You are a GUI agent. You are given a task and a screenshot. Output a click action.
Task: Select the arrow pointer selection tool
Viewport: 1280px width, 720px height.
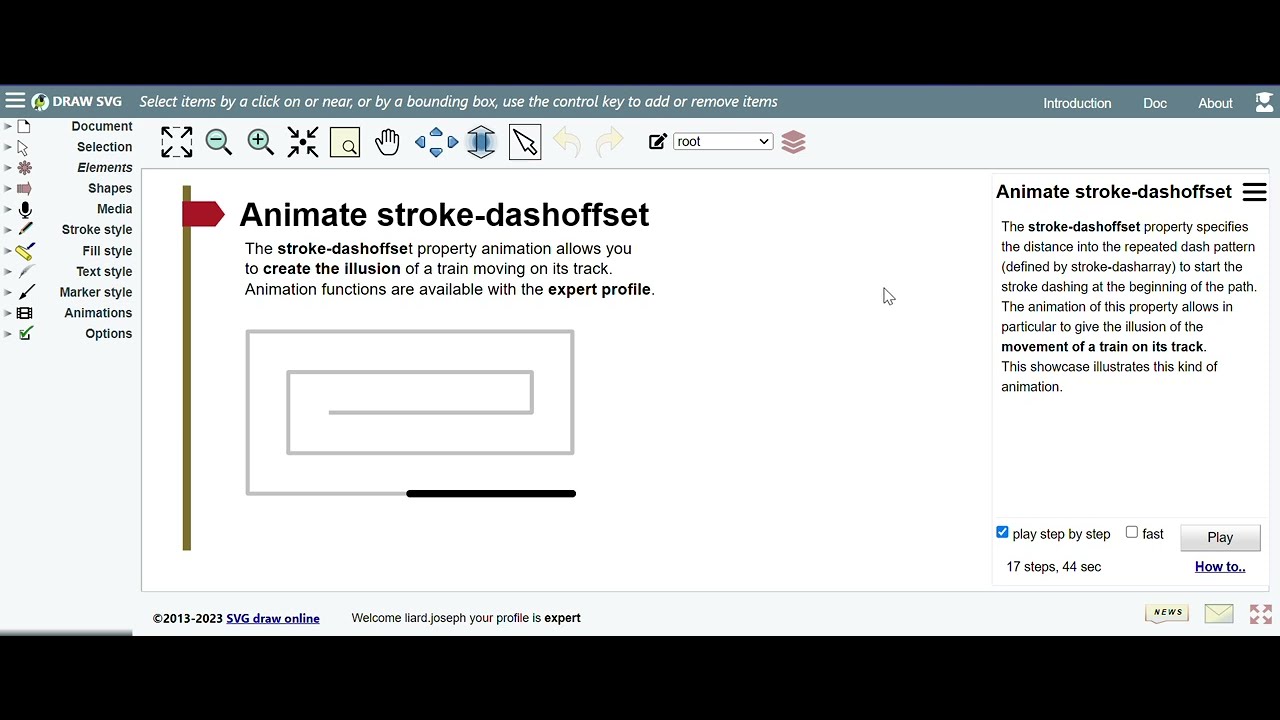point(525,142)
